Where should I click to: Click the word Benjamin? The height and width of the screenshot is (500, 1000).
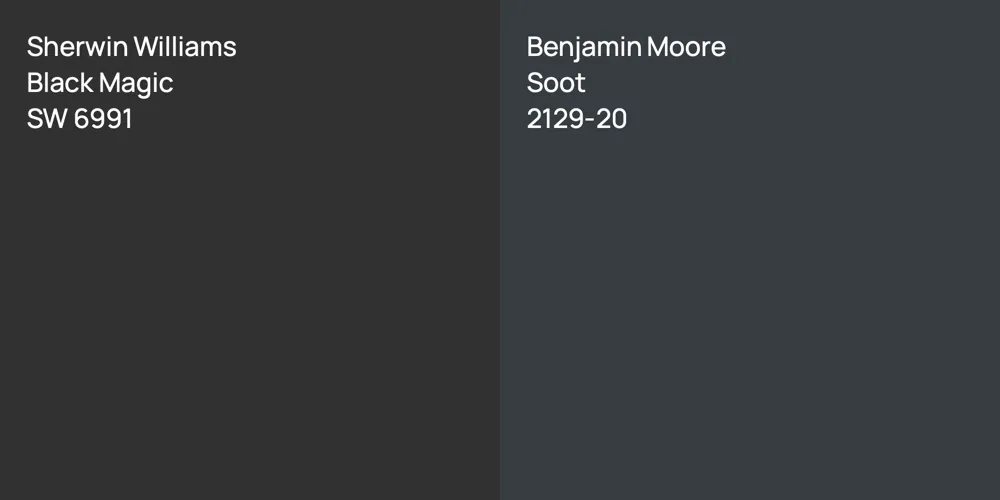point(584,47)
